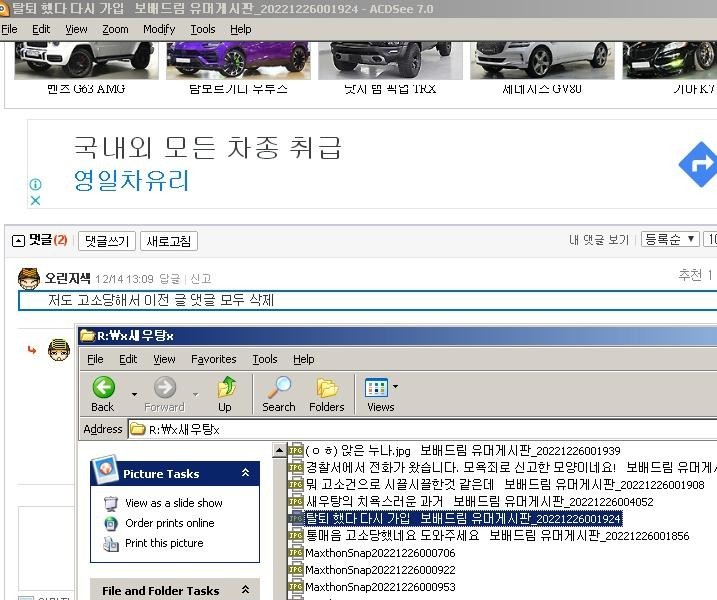Collapse the comments section toggle box

[x=18, y=241]
